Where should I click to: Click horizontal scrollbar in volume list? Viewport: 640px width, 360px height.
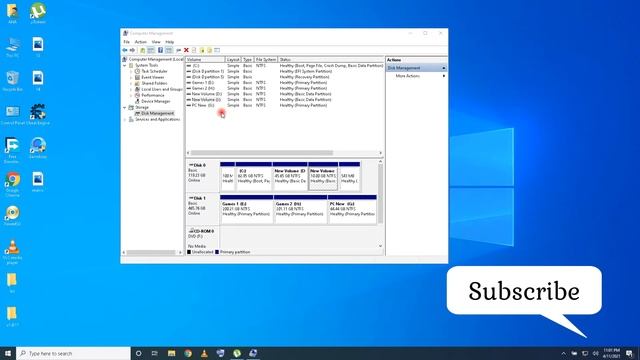click(262, 153)
